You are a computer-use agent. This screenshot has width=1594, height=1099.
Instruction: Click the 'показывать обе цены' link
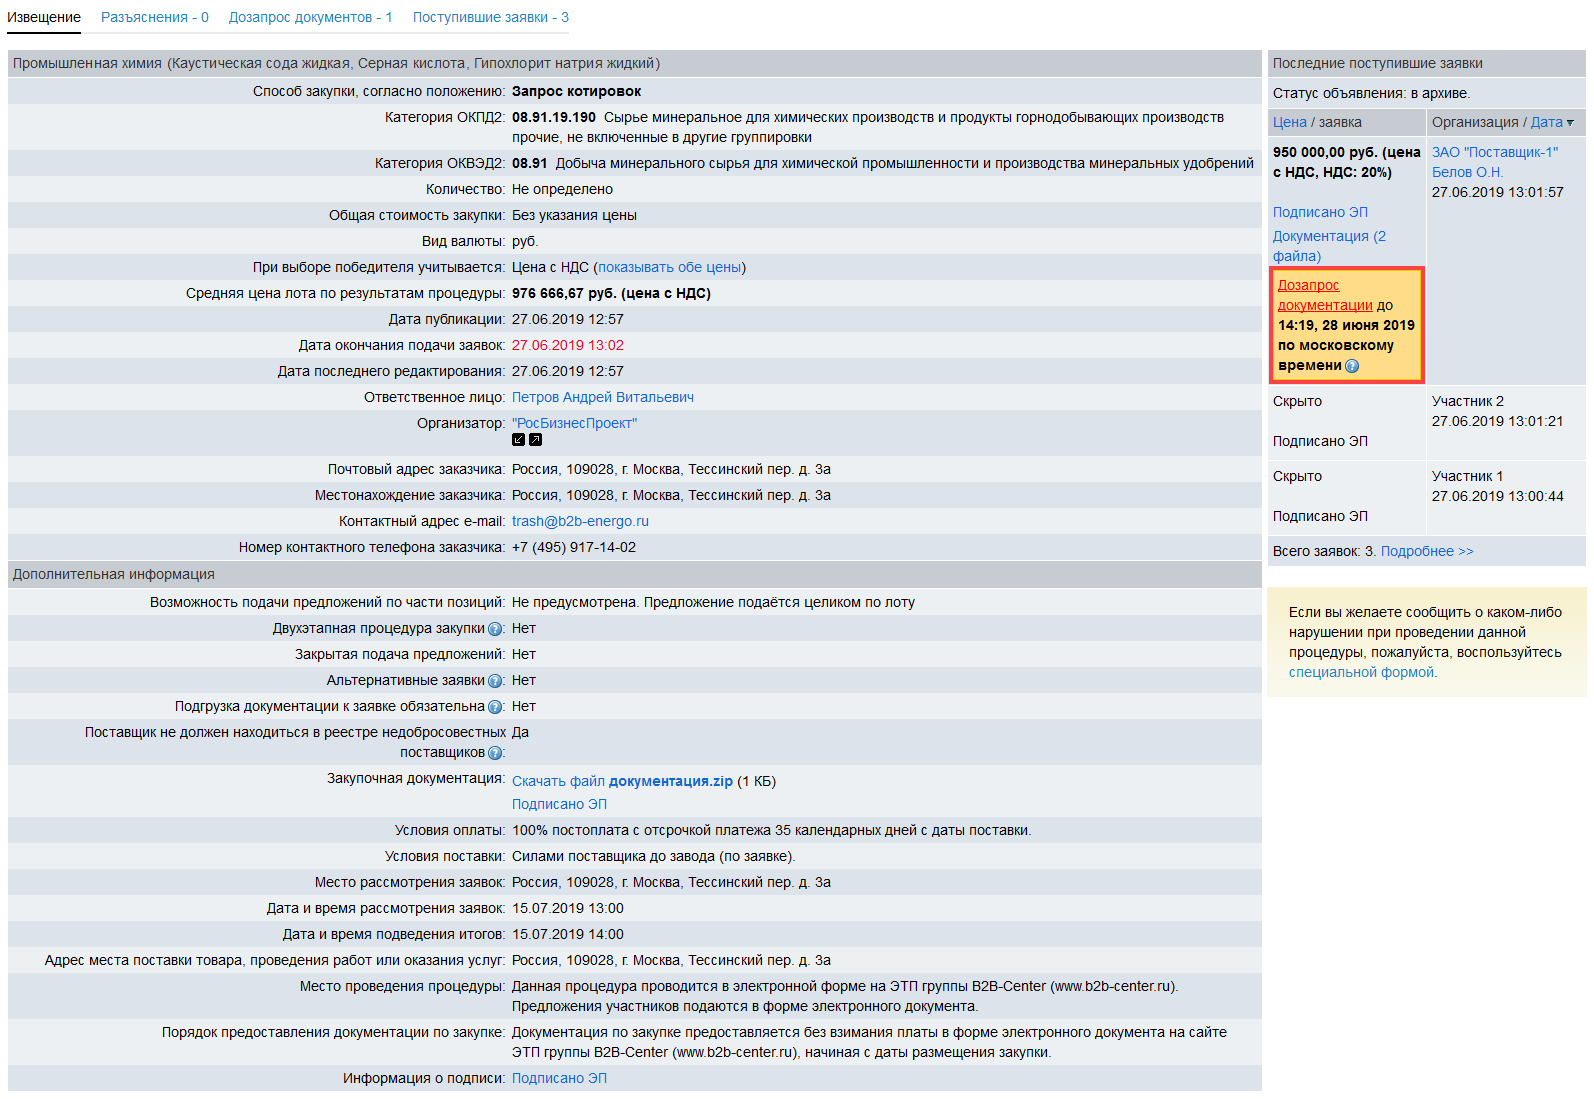coord(669,267)
